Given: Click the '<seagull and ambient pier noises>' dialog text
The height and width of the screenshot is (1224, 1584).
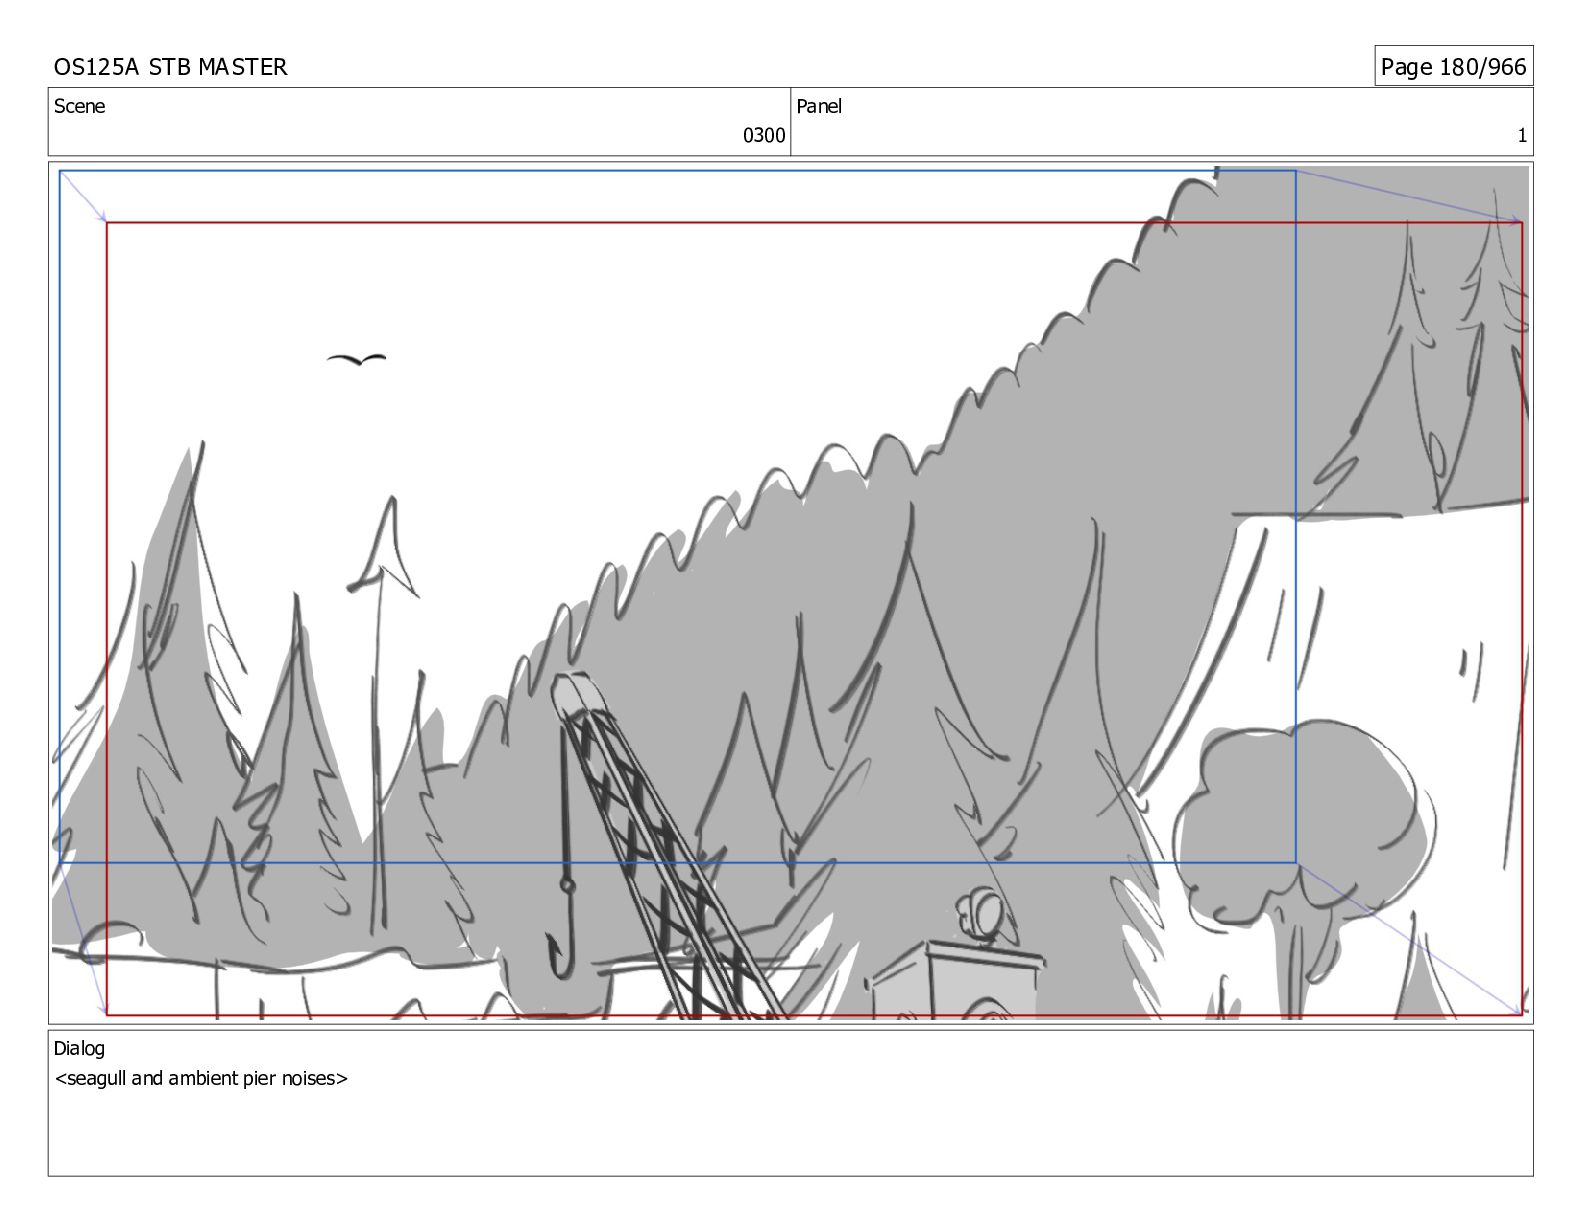Looking at the screenshot, I should click(201, 1078).
